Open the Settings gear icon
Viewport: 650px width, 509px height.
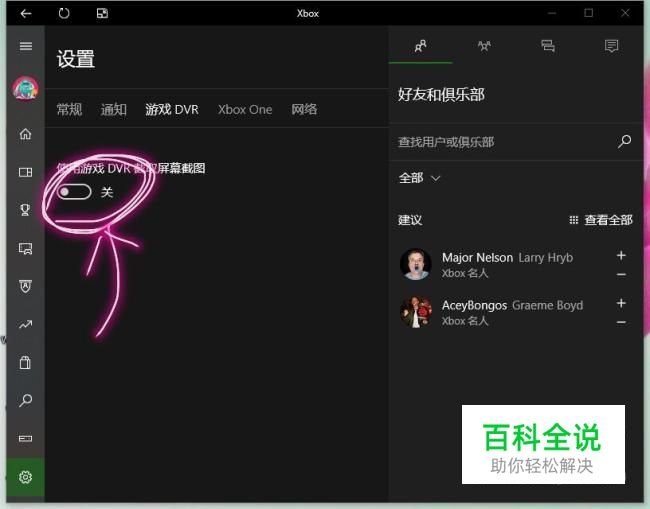pos(25,477)
